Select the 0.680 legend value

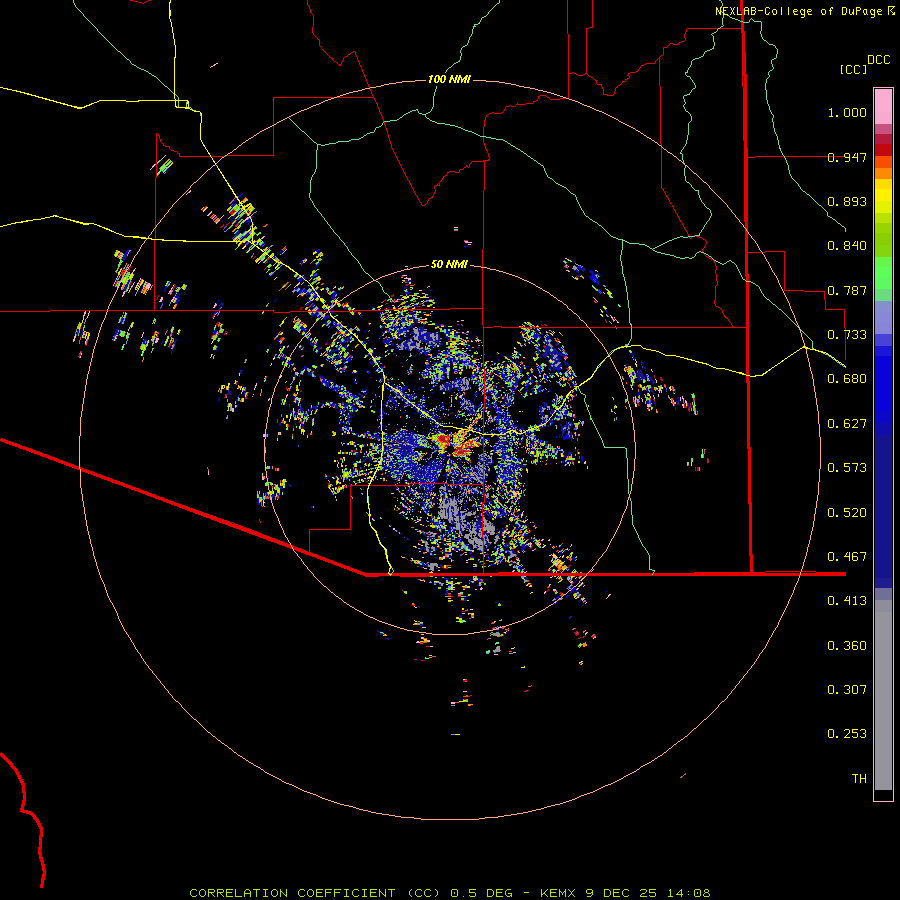pyautogui.click(x=847, y=379)
